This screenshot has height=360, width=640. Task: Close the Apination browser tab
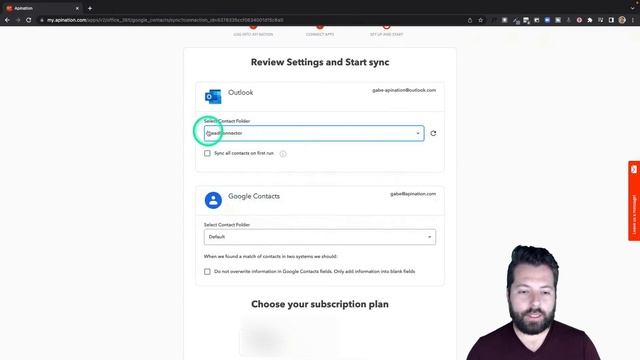(77, 8)
